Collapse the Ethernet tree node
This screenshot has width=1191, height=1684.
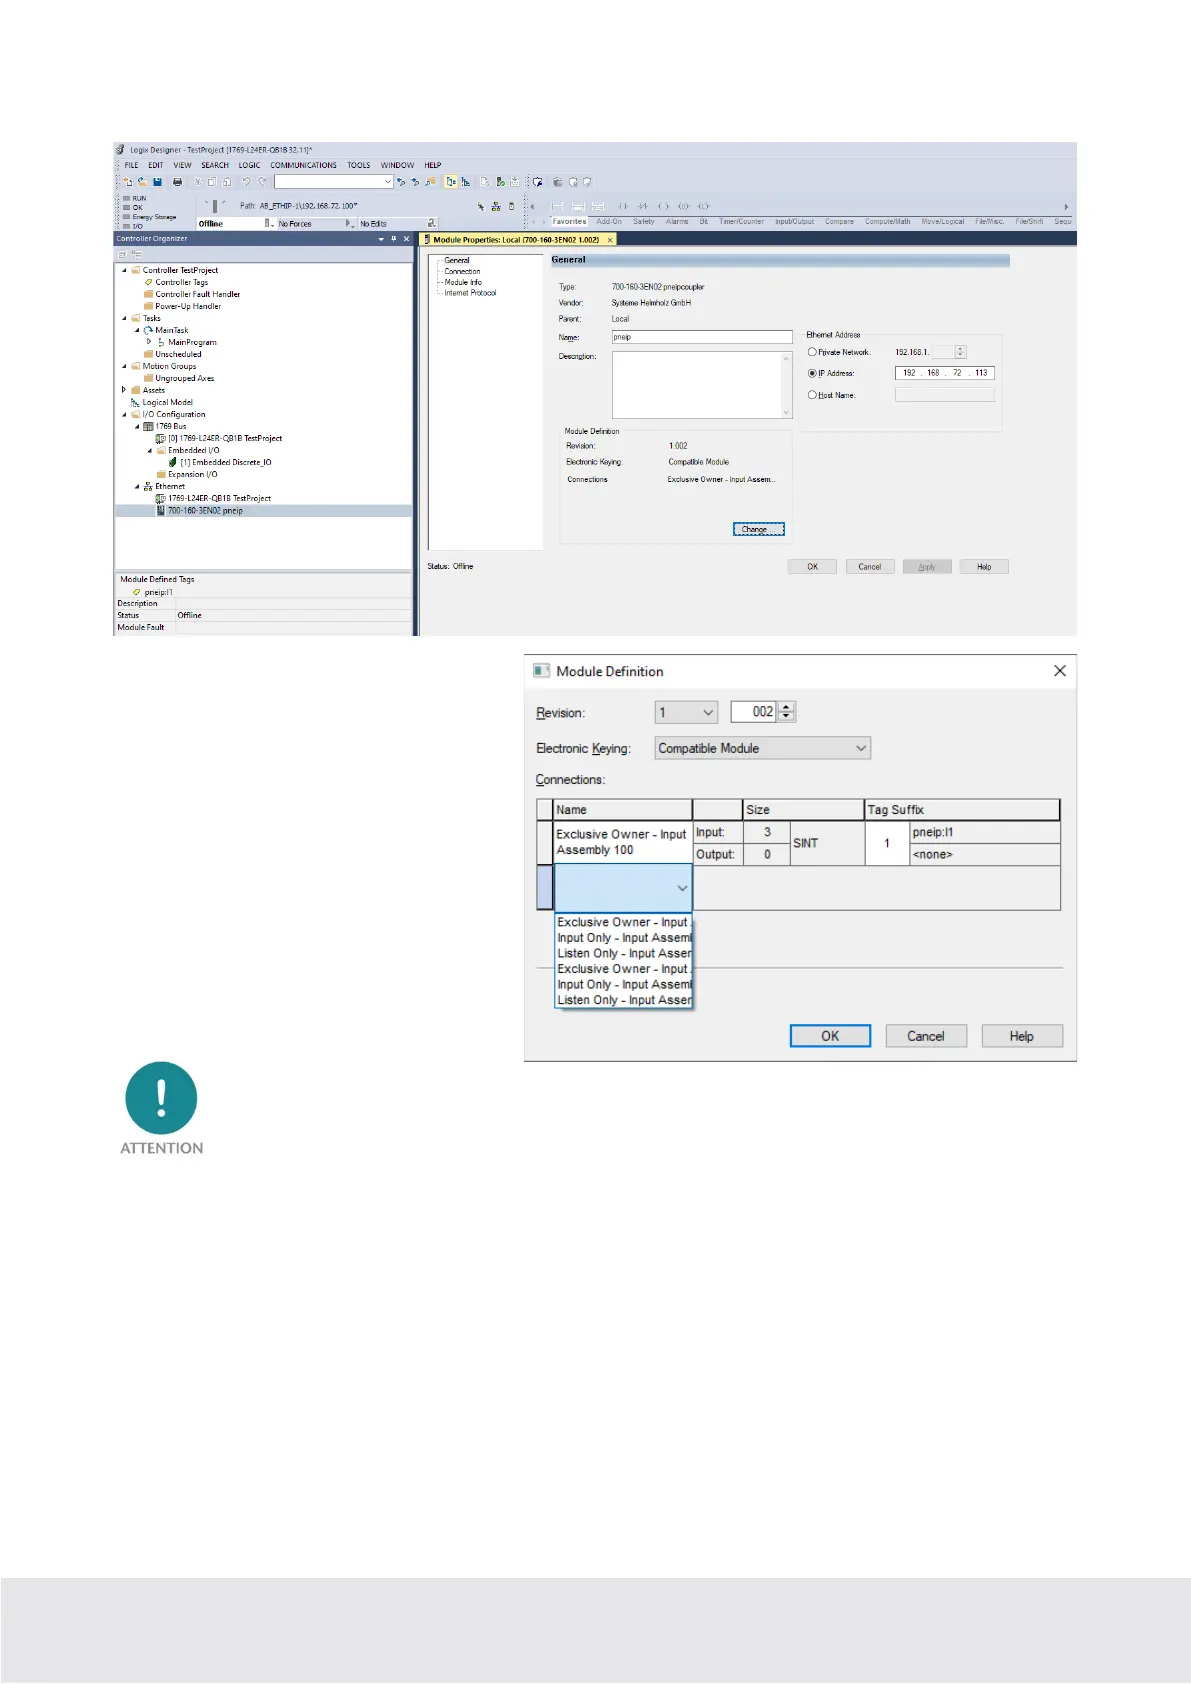[137, 486]
